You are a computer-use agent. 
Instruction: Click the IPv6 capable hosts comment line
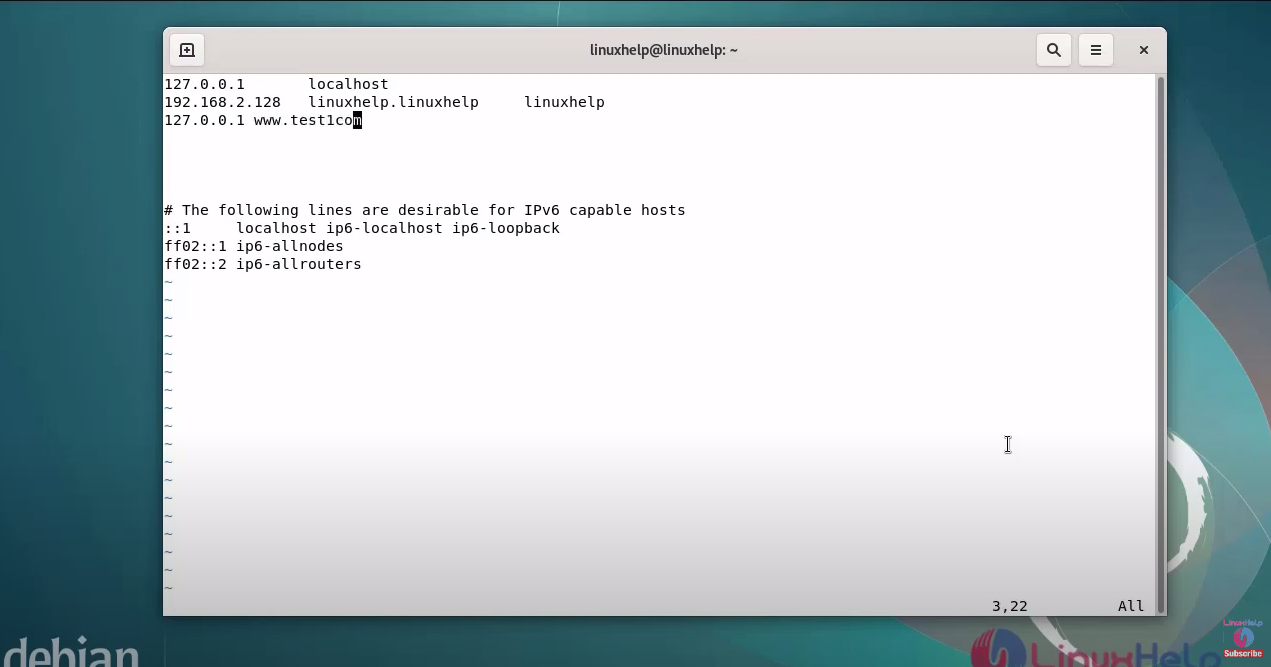tap(425, 210)
